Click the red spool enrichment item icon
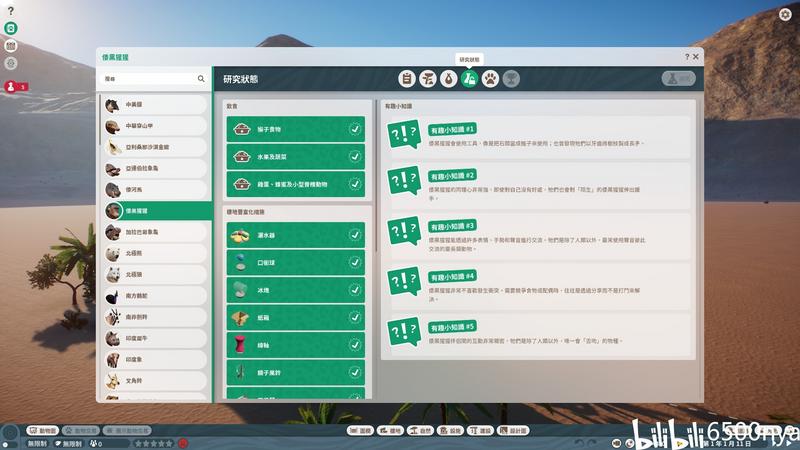This screenshot has width=800, height=450. coord(240,345)
